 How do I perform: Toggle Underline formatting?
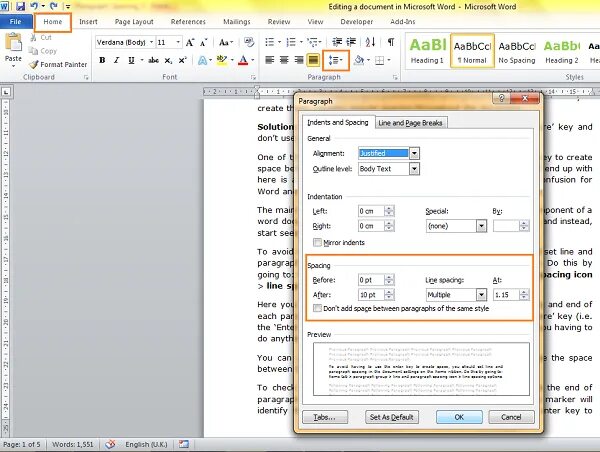pos(131,60)
